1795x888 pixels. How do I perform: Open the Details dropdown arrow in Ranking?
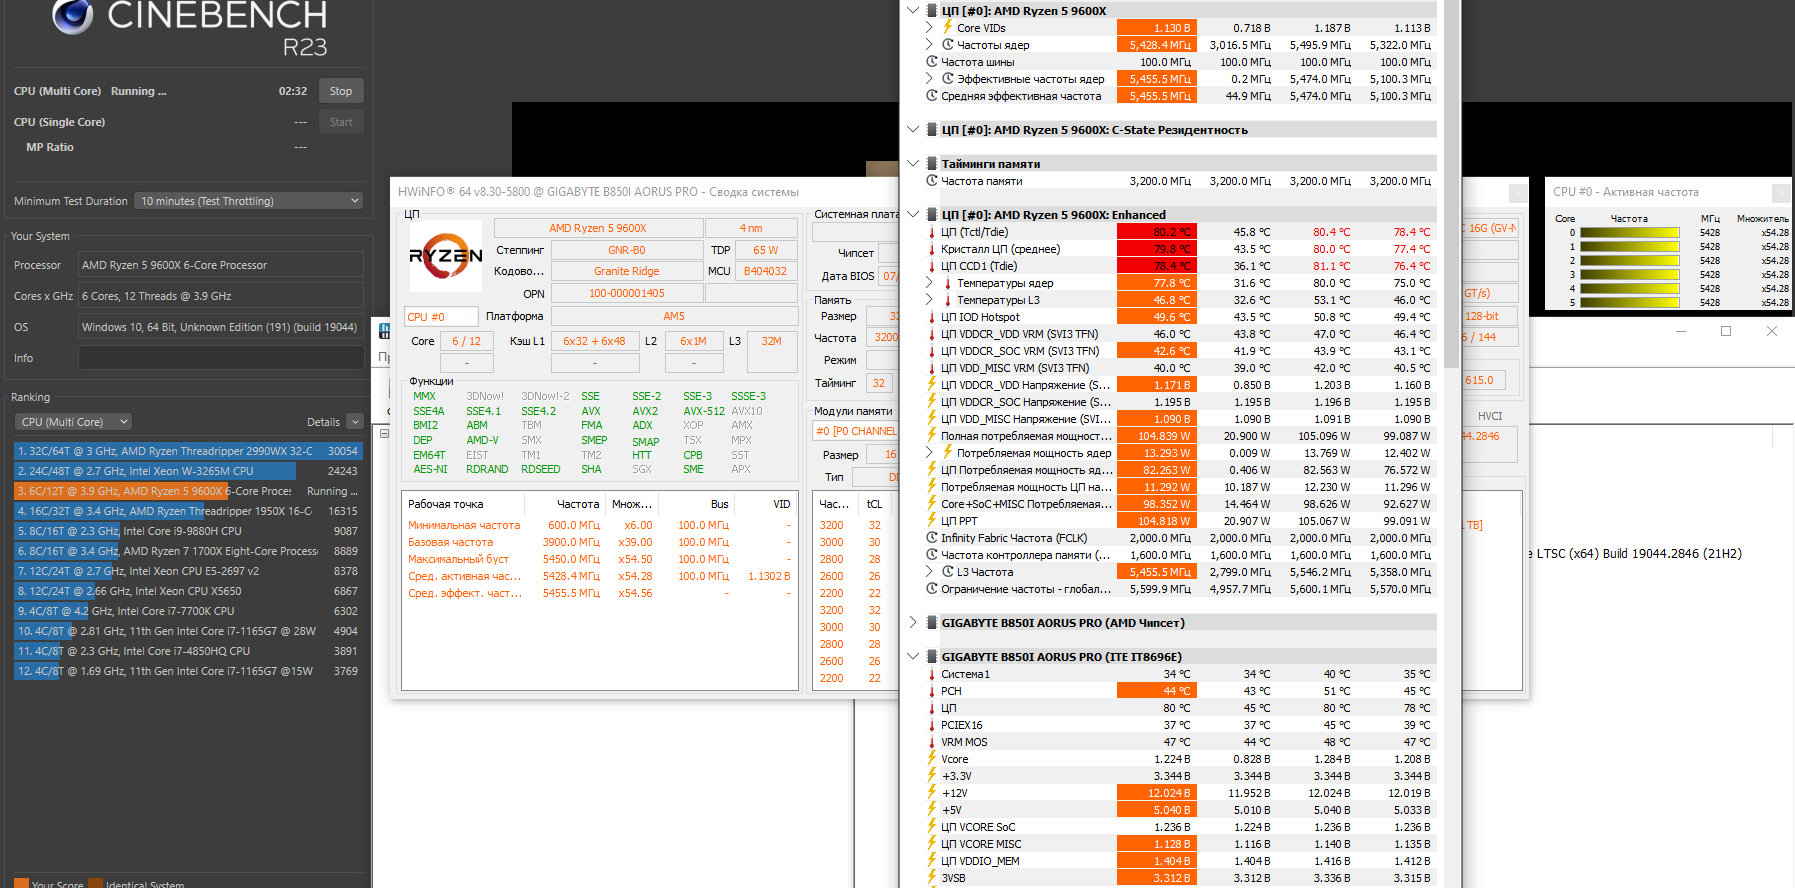355,422
